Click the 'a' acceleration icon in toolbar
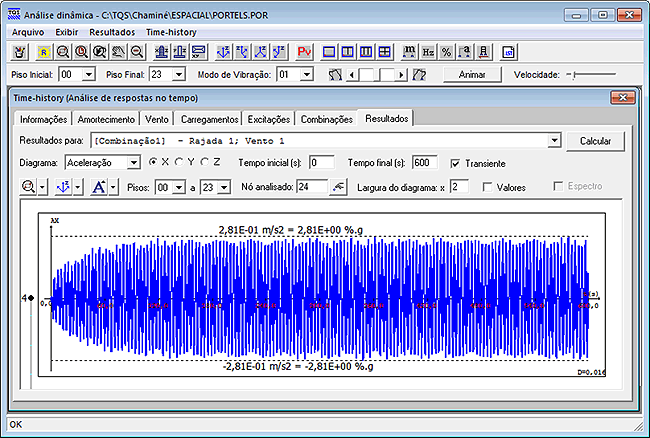 pyautogui.click(x=465, y=52)
